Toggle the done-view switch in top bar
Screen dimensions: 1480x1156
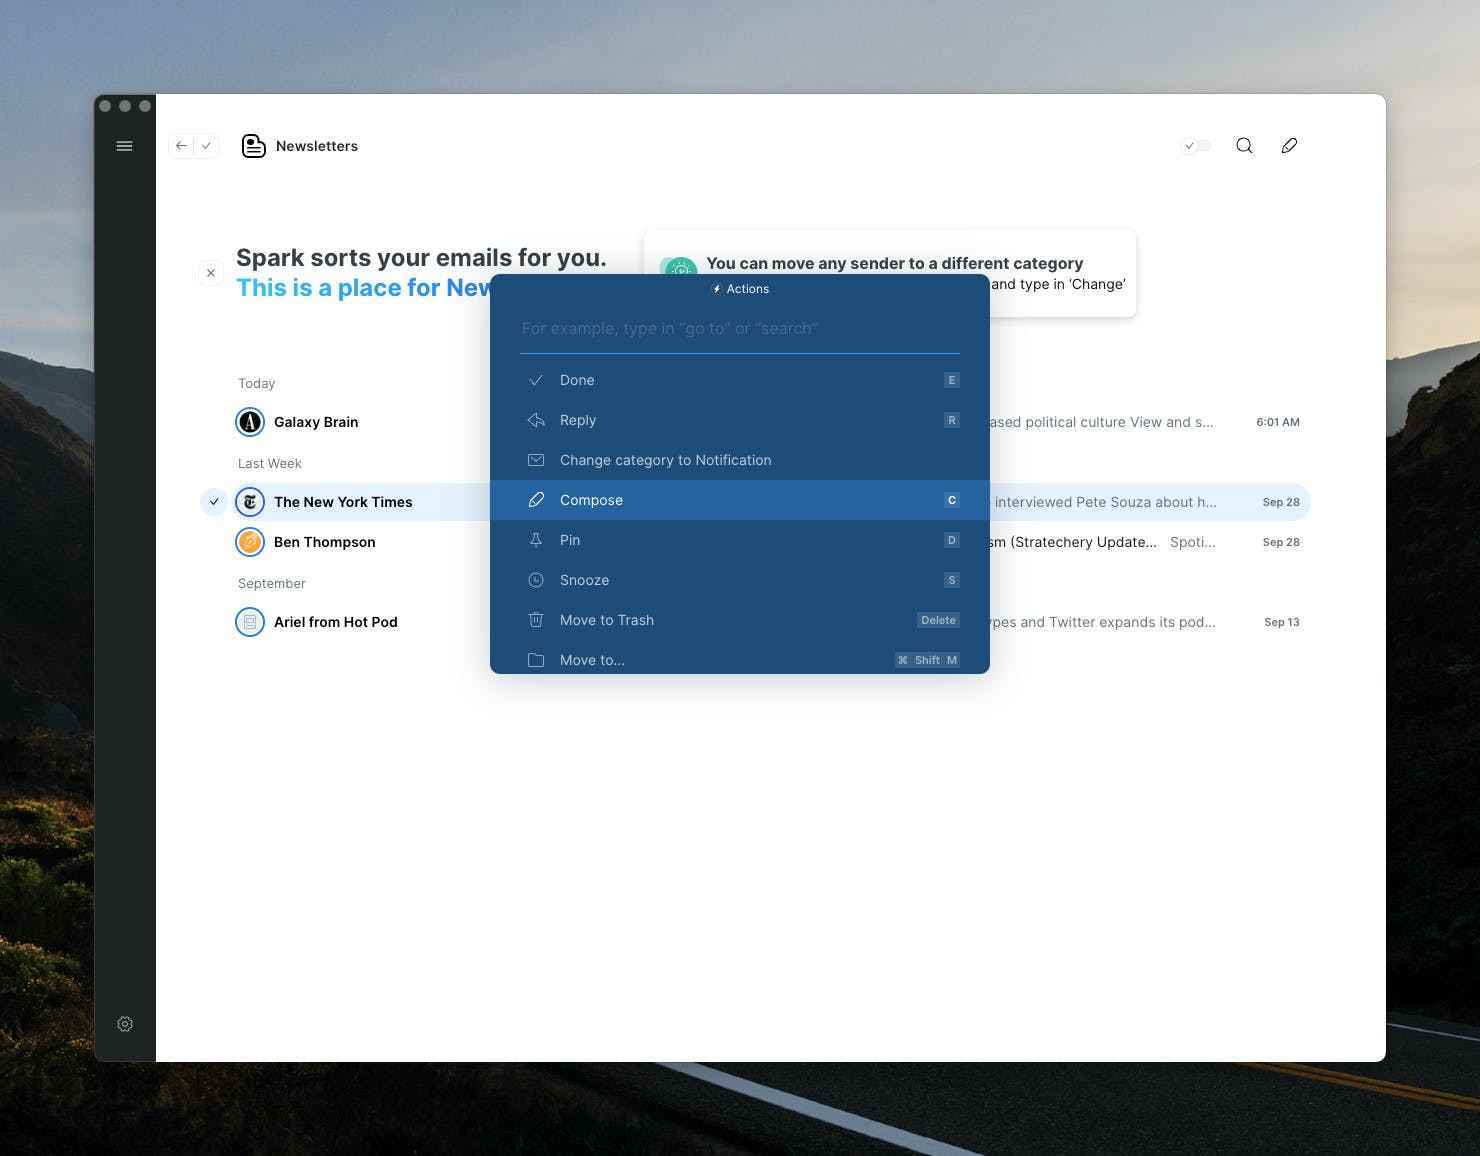click(1196, 146)
